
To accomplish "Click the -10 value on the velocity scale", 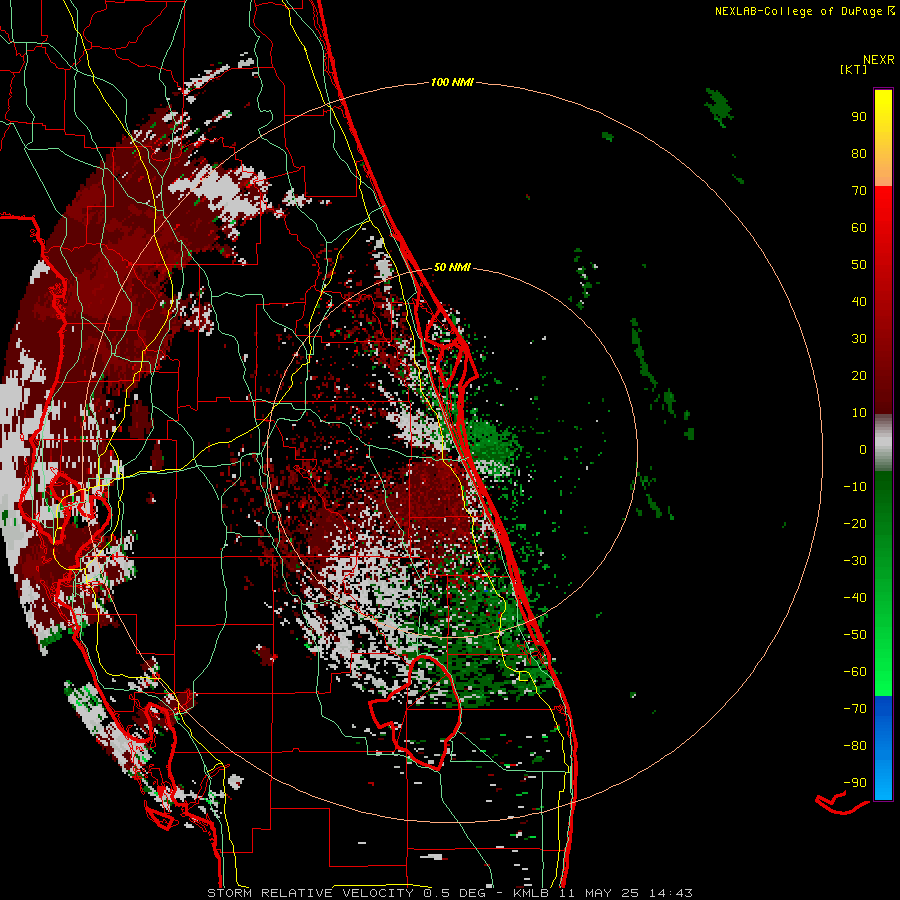I will pos(855,487).
